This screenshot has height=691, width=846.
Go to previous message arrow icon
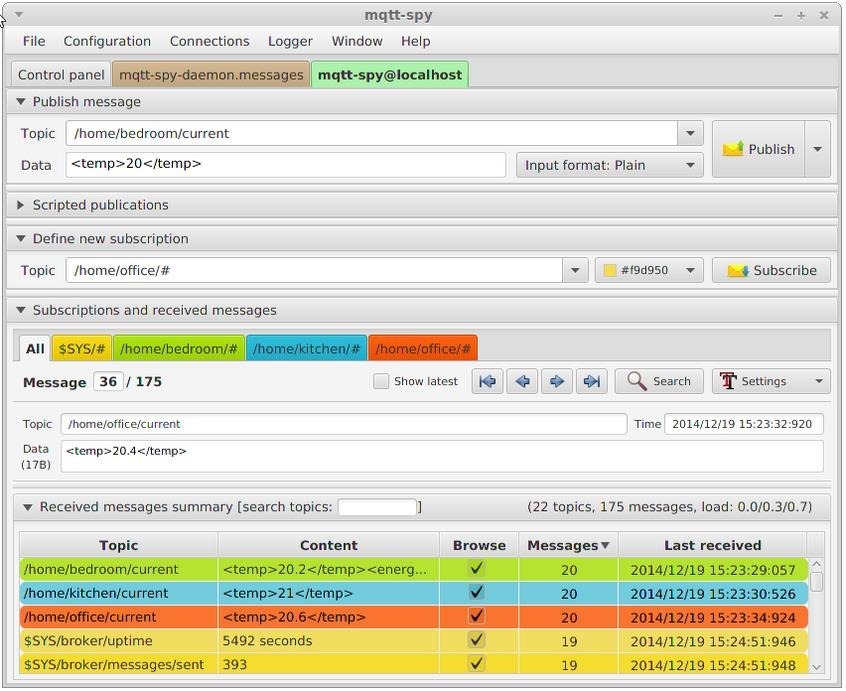click(522, 381)
